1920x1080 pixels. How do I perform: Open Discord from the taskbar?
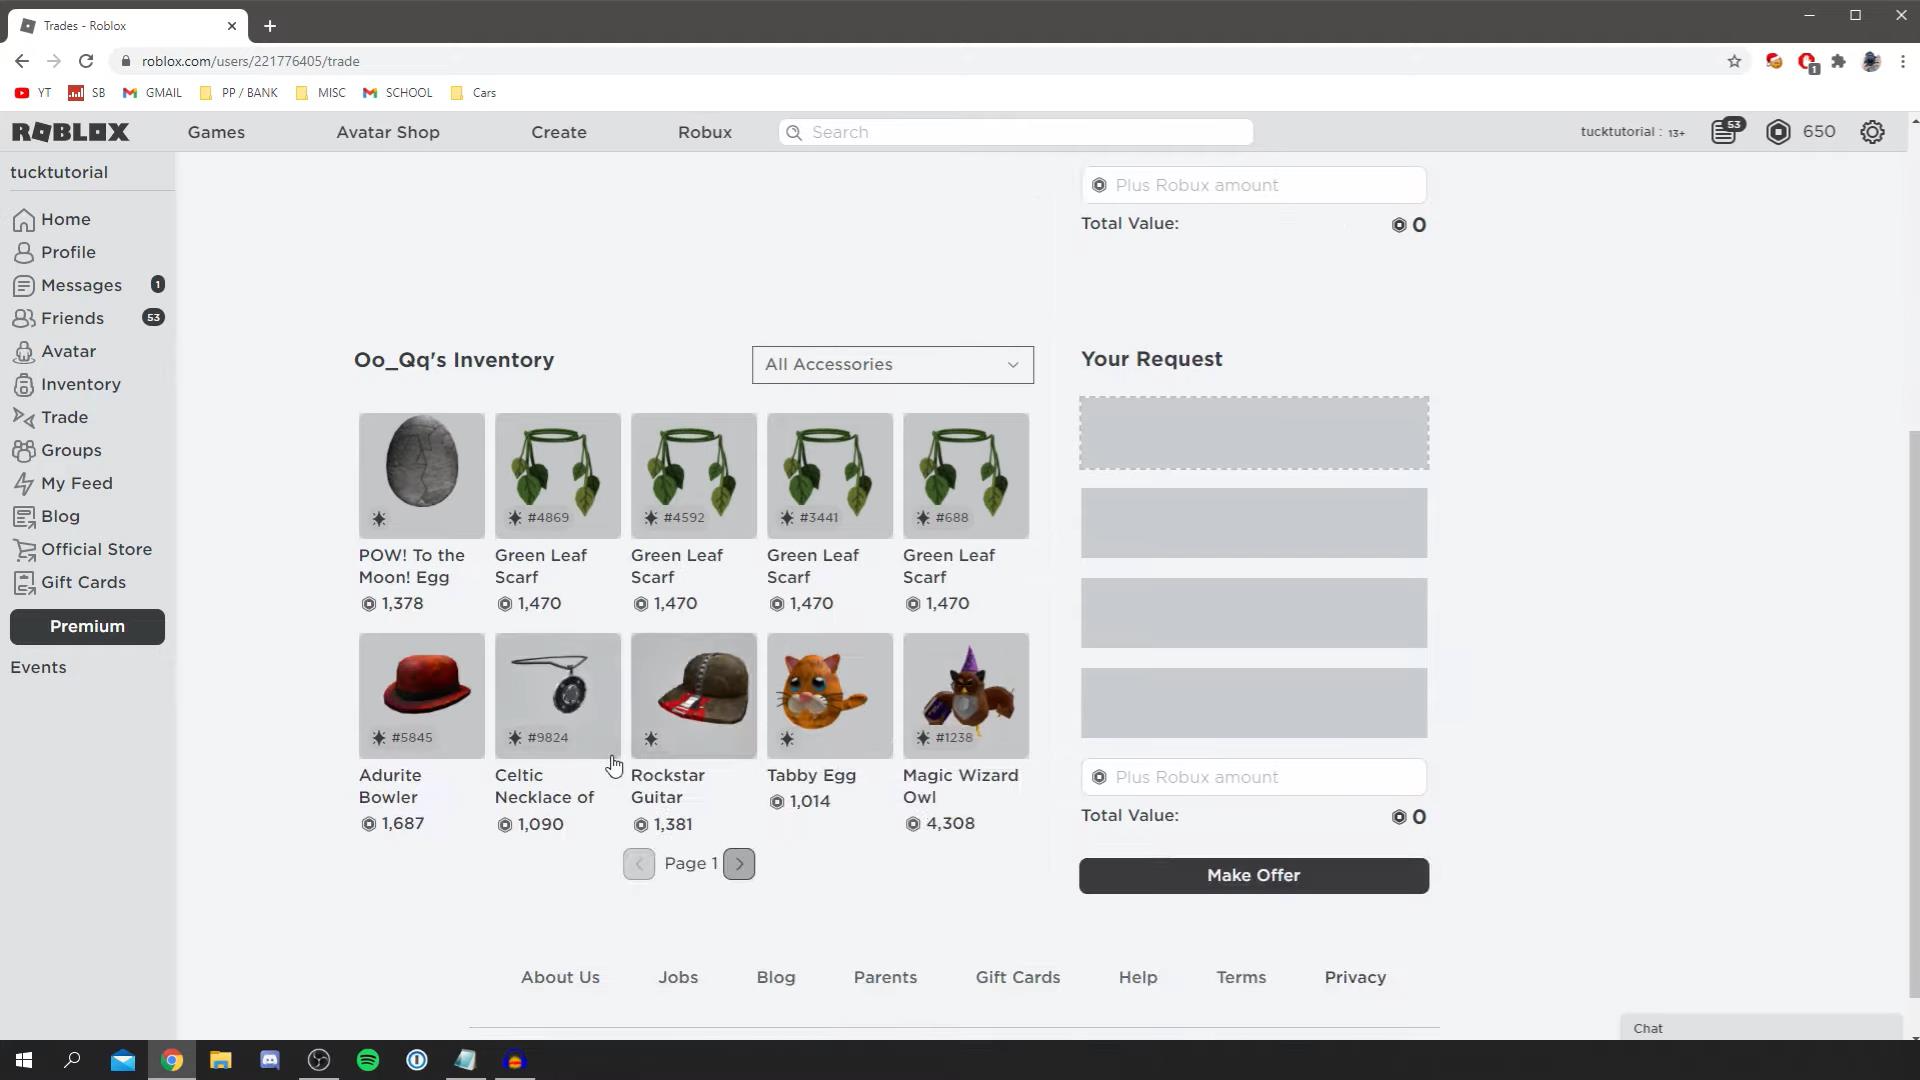pos(270,1060)
